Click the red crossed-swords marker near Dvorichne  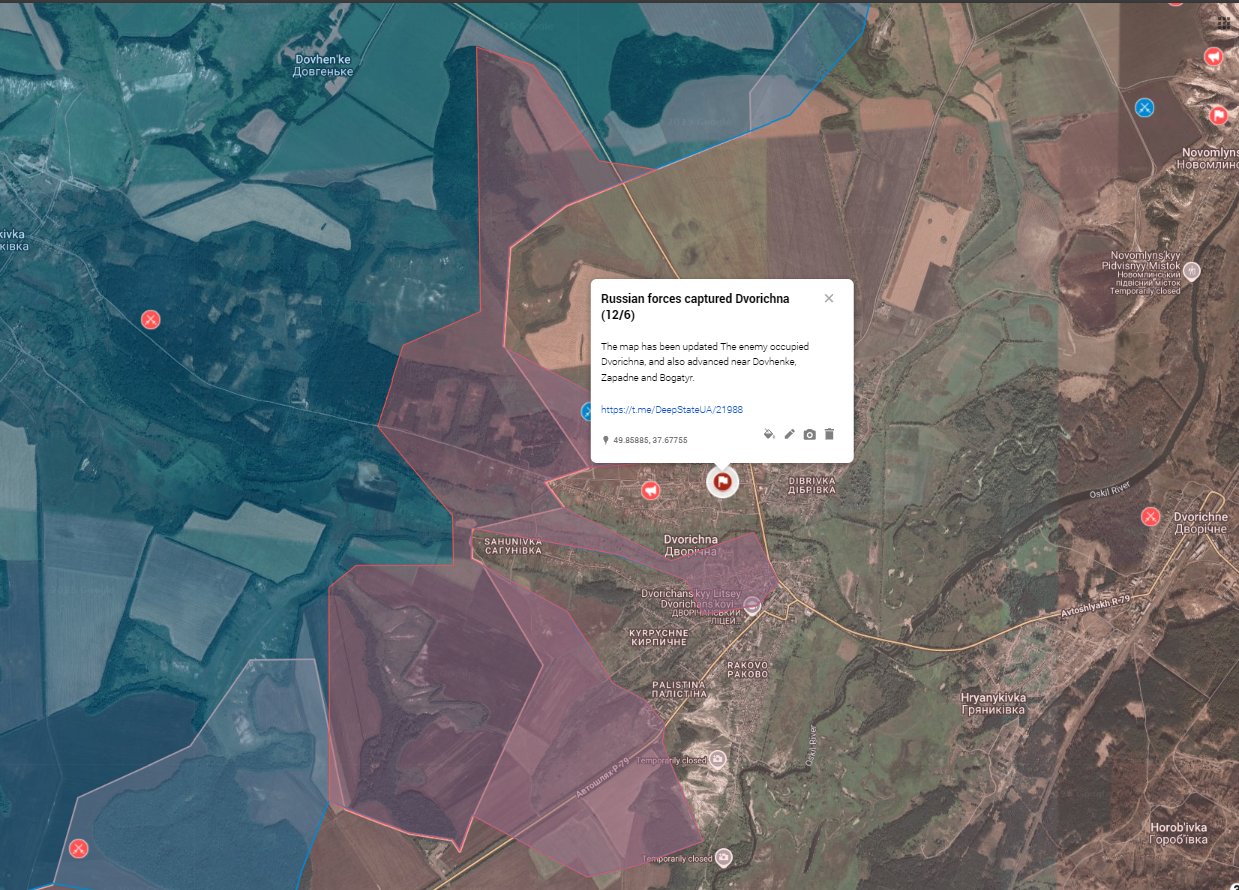tap(1151, 517)
